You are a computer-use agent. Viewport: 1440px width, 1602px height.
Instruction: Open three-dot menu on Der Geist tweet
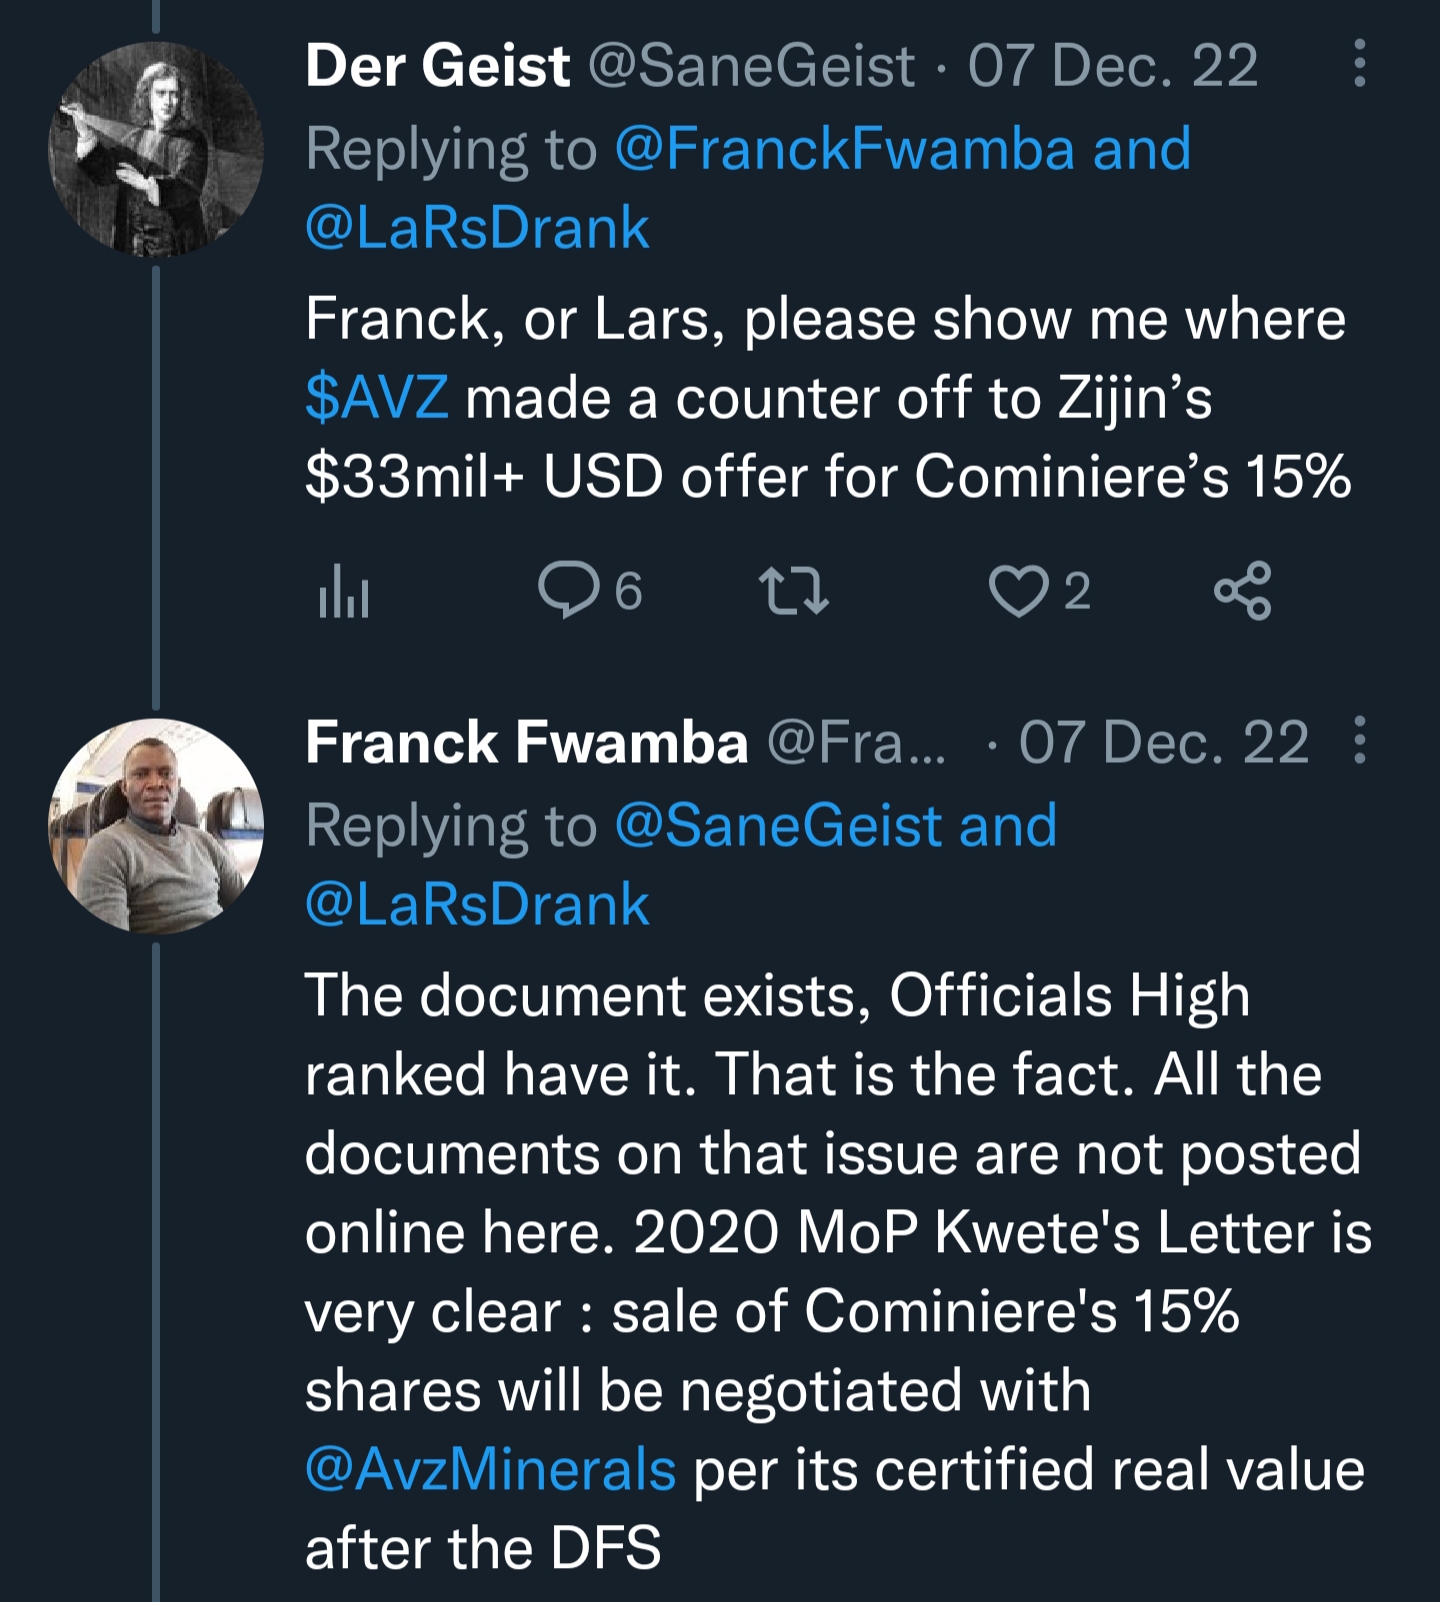[x=1359, y=64]
